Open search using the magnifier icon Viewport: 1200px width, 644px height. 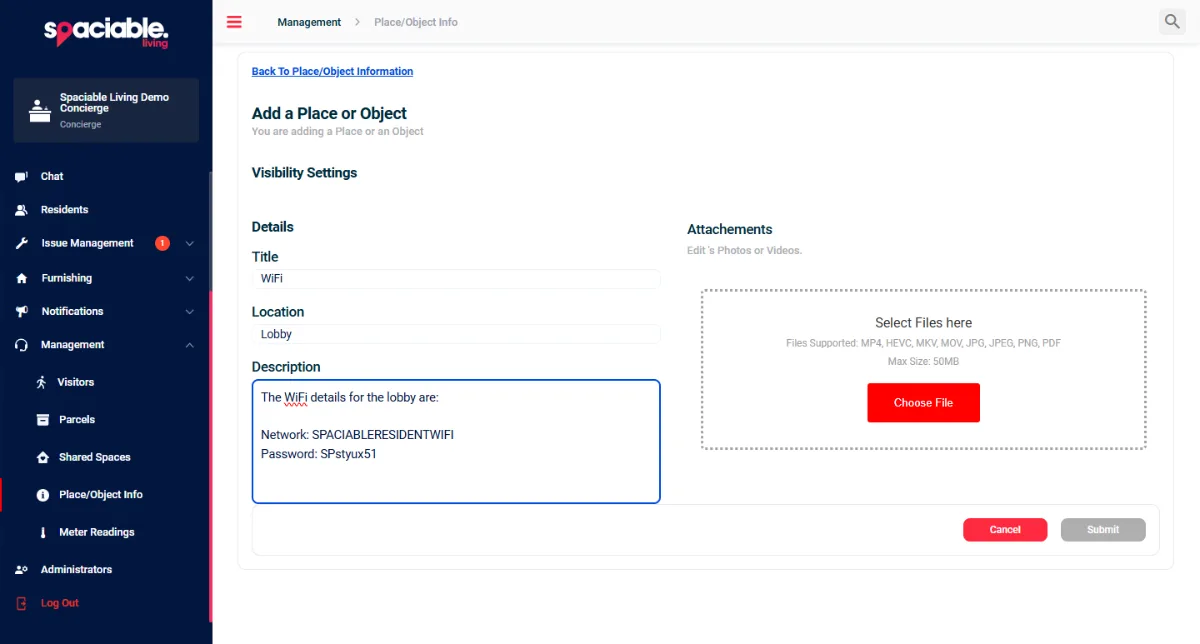(x=1172, y=21)
